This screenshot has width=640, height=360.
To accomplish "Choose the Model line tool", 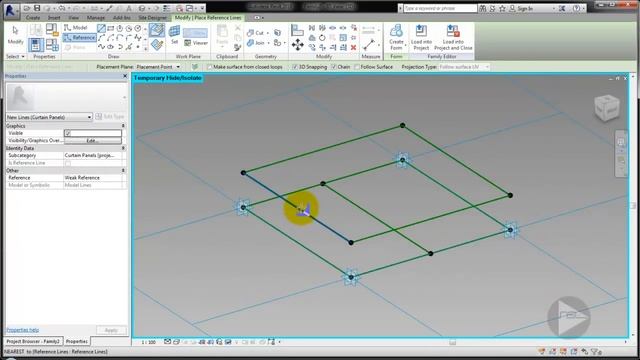I will click(x=76, y=27).
